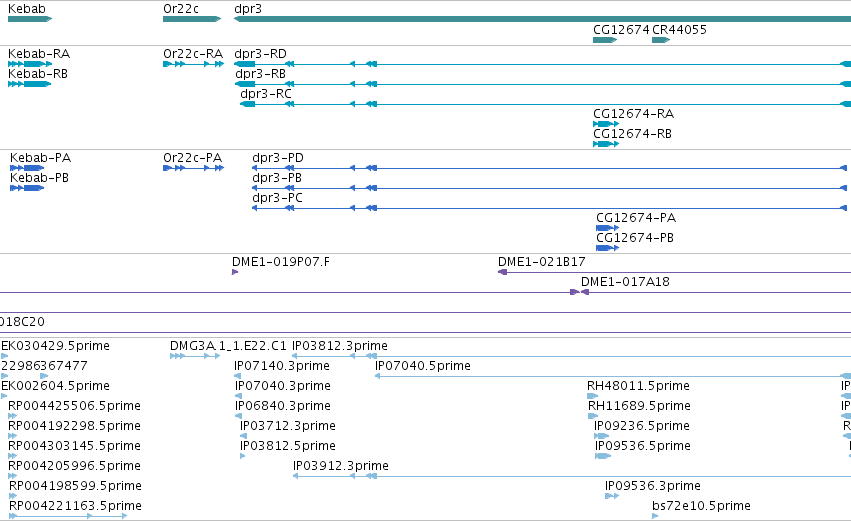Select the CG12674 gene label

(x=621, y=29)
